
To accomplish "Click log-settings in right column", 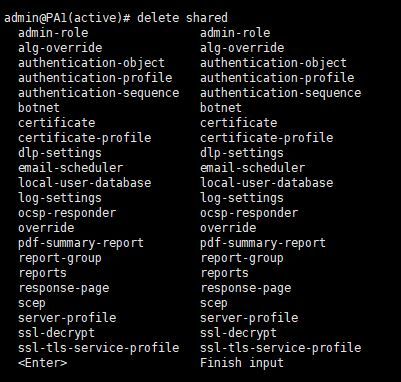I will [x=242, y=198].
